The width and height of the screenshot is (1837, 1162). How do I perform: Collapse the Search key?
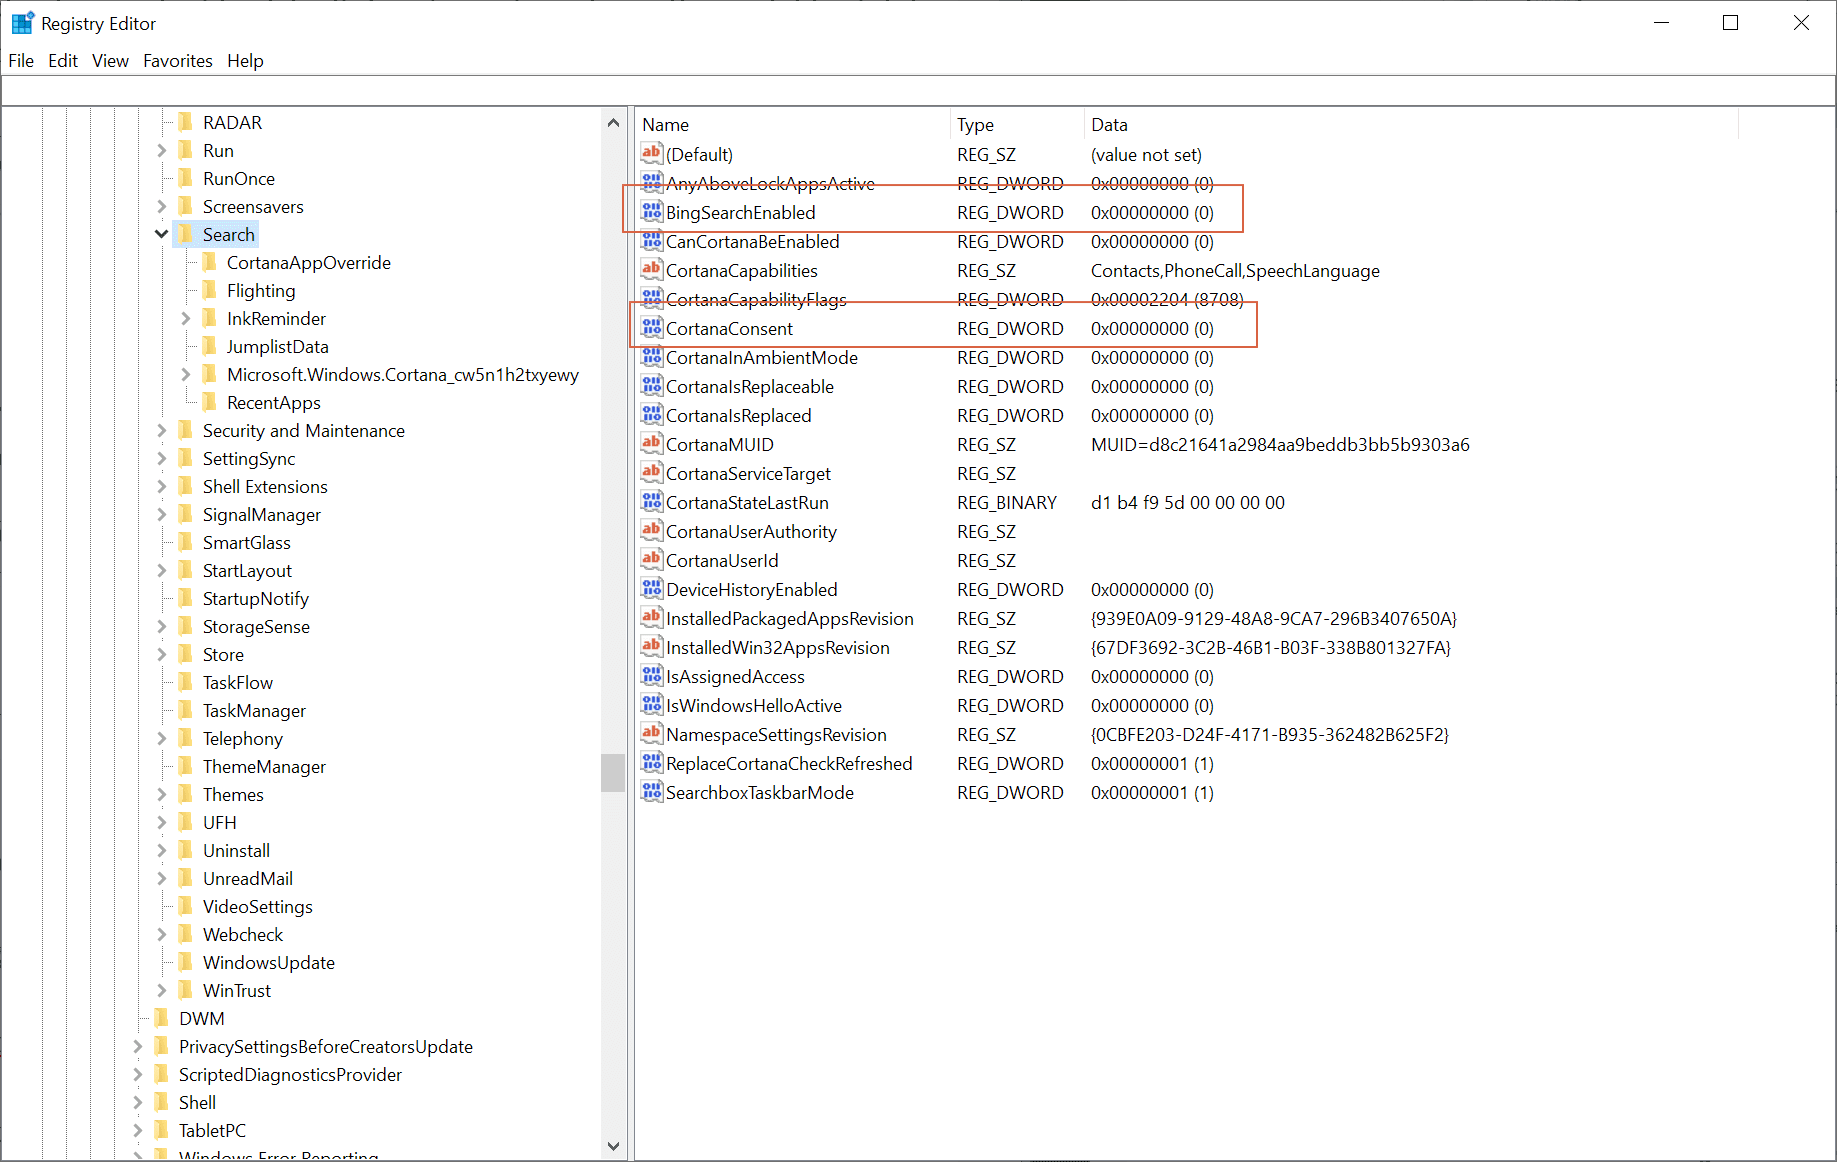tap(162, 234)
